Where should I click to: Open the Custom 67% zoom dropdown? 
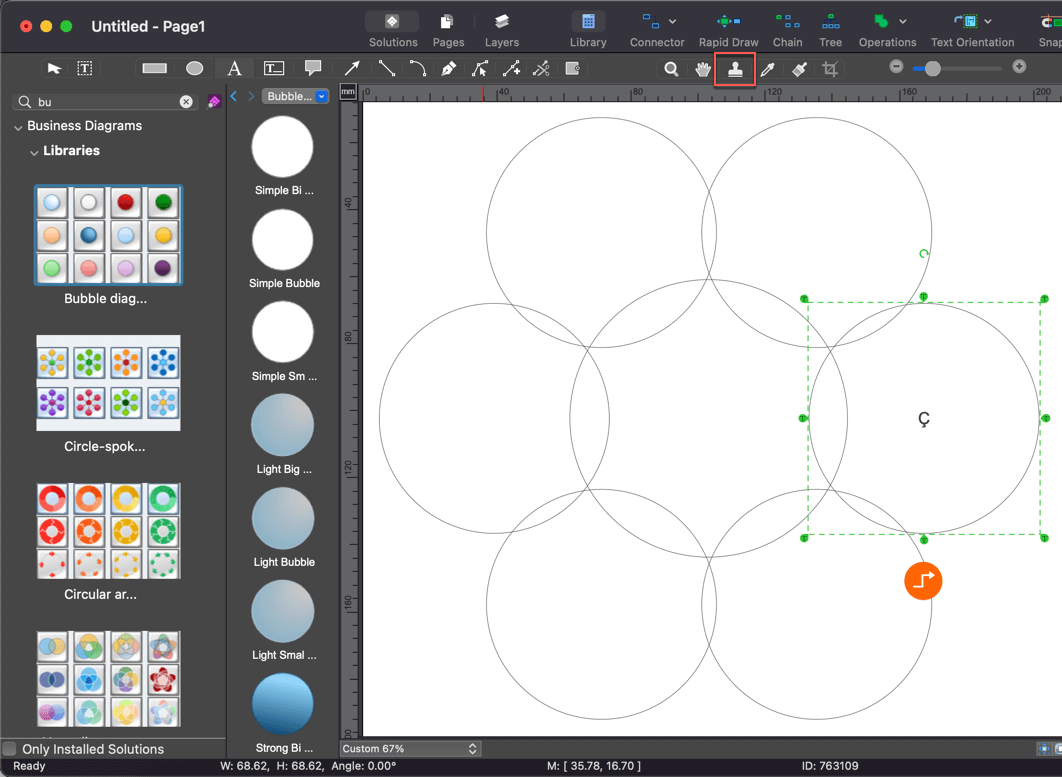[x=409, y=749]
